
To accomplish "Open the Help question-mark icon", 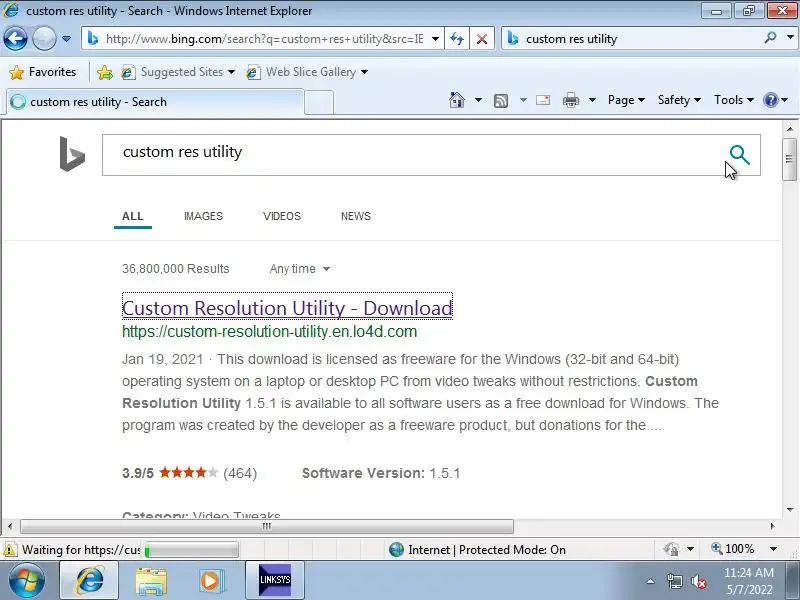I will click(x=770, y=100).
